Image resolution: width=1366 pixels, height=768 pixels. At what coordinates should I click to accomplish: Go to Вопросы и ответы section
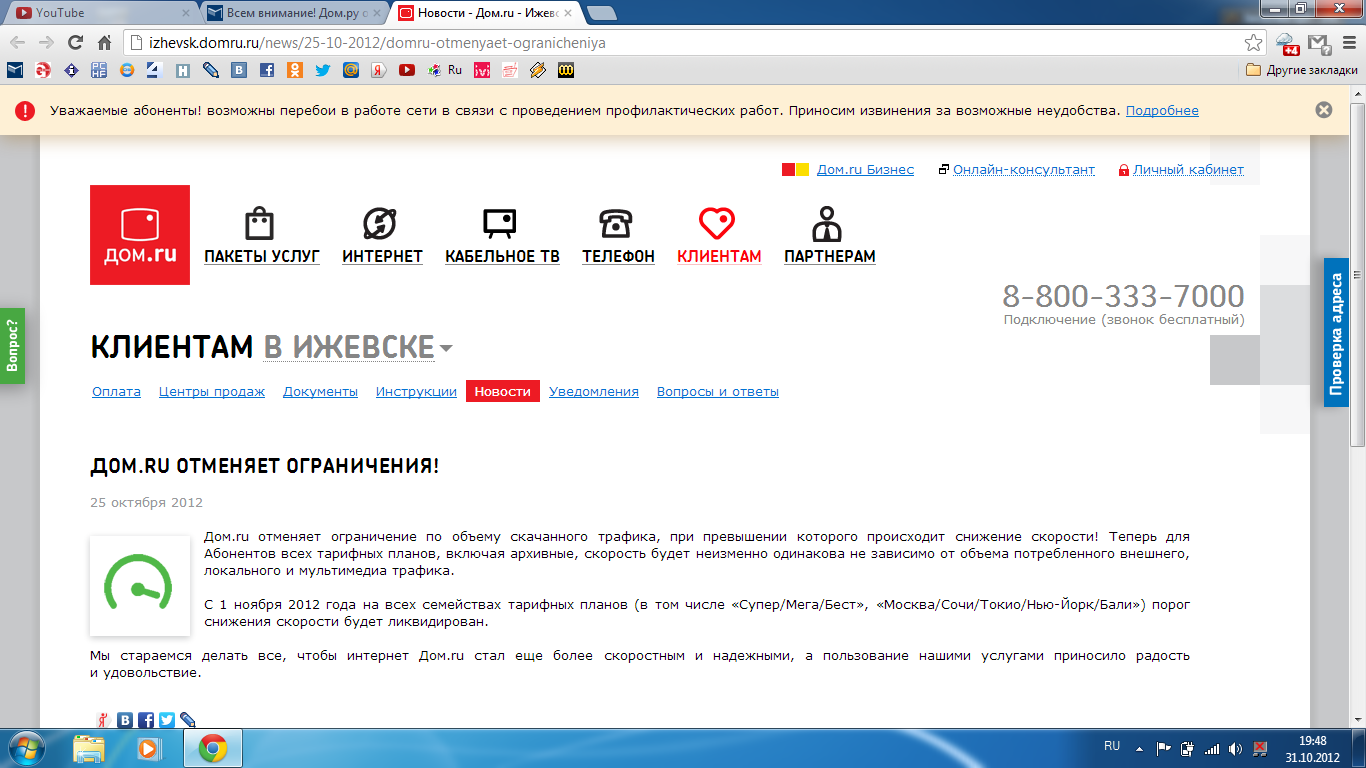tap(718, 392)
